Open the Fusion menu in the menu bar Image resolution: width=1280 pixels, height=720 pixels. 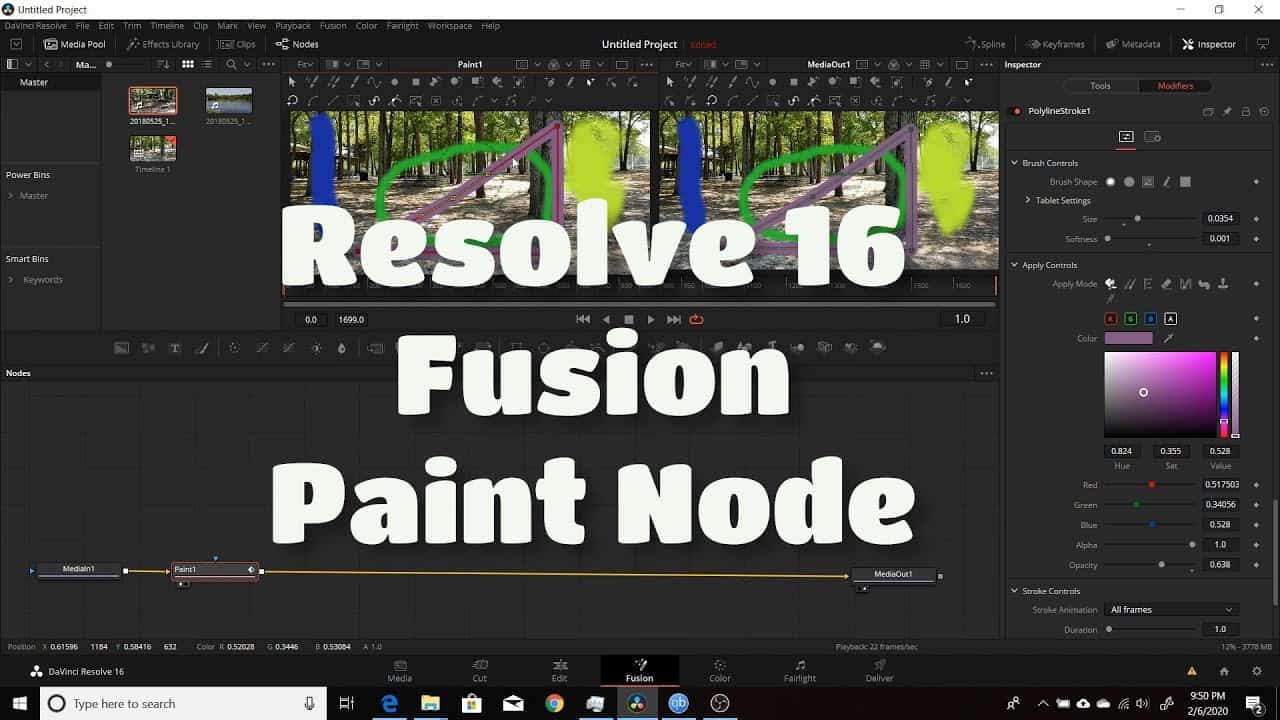coord(333,25)
